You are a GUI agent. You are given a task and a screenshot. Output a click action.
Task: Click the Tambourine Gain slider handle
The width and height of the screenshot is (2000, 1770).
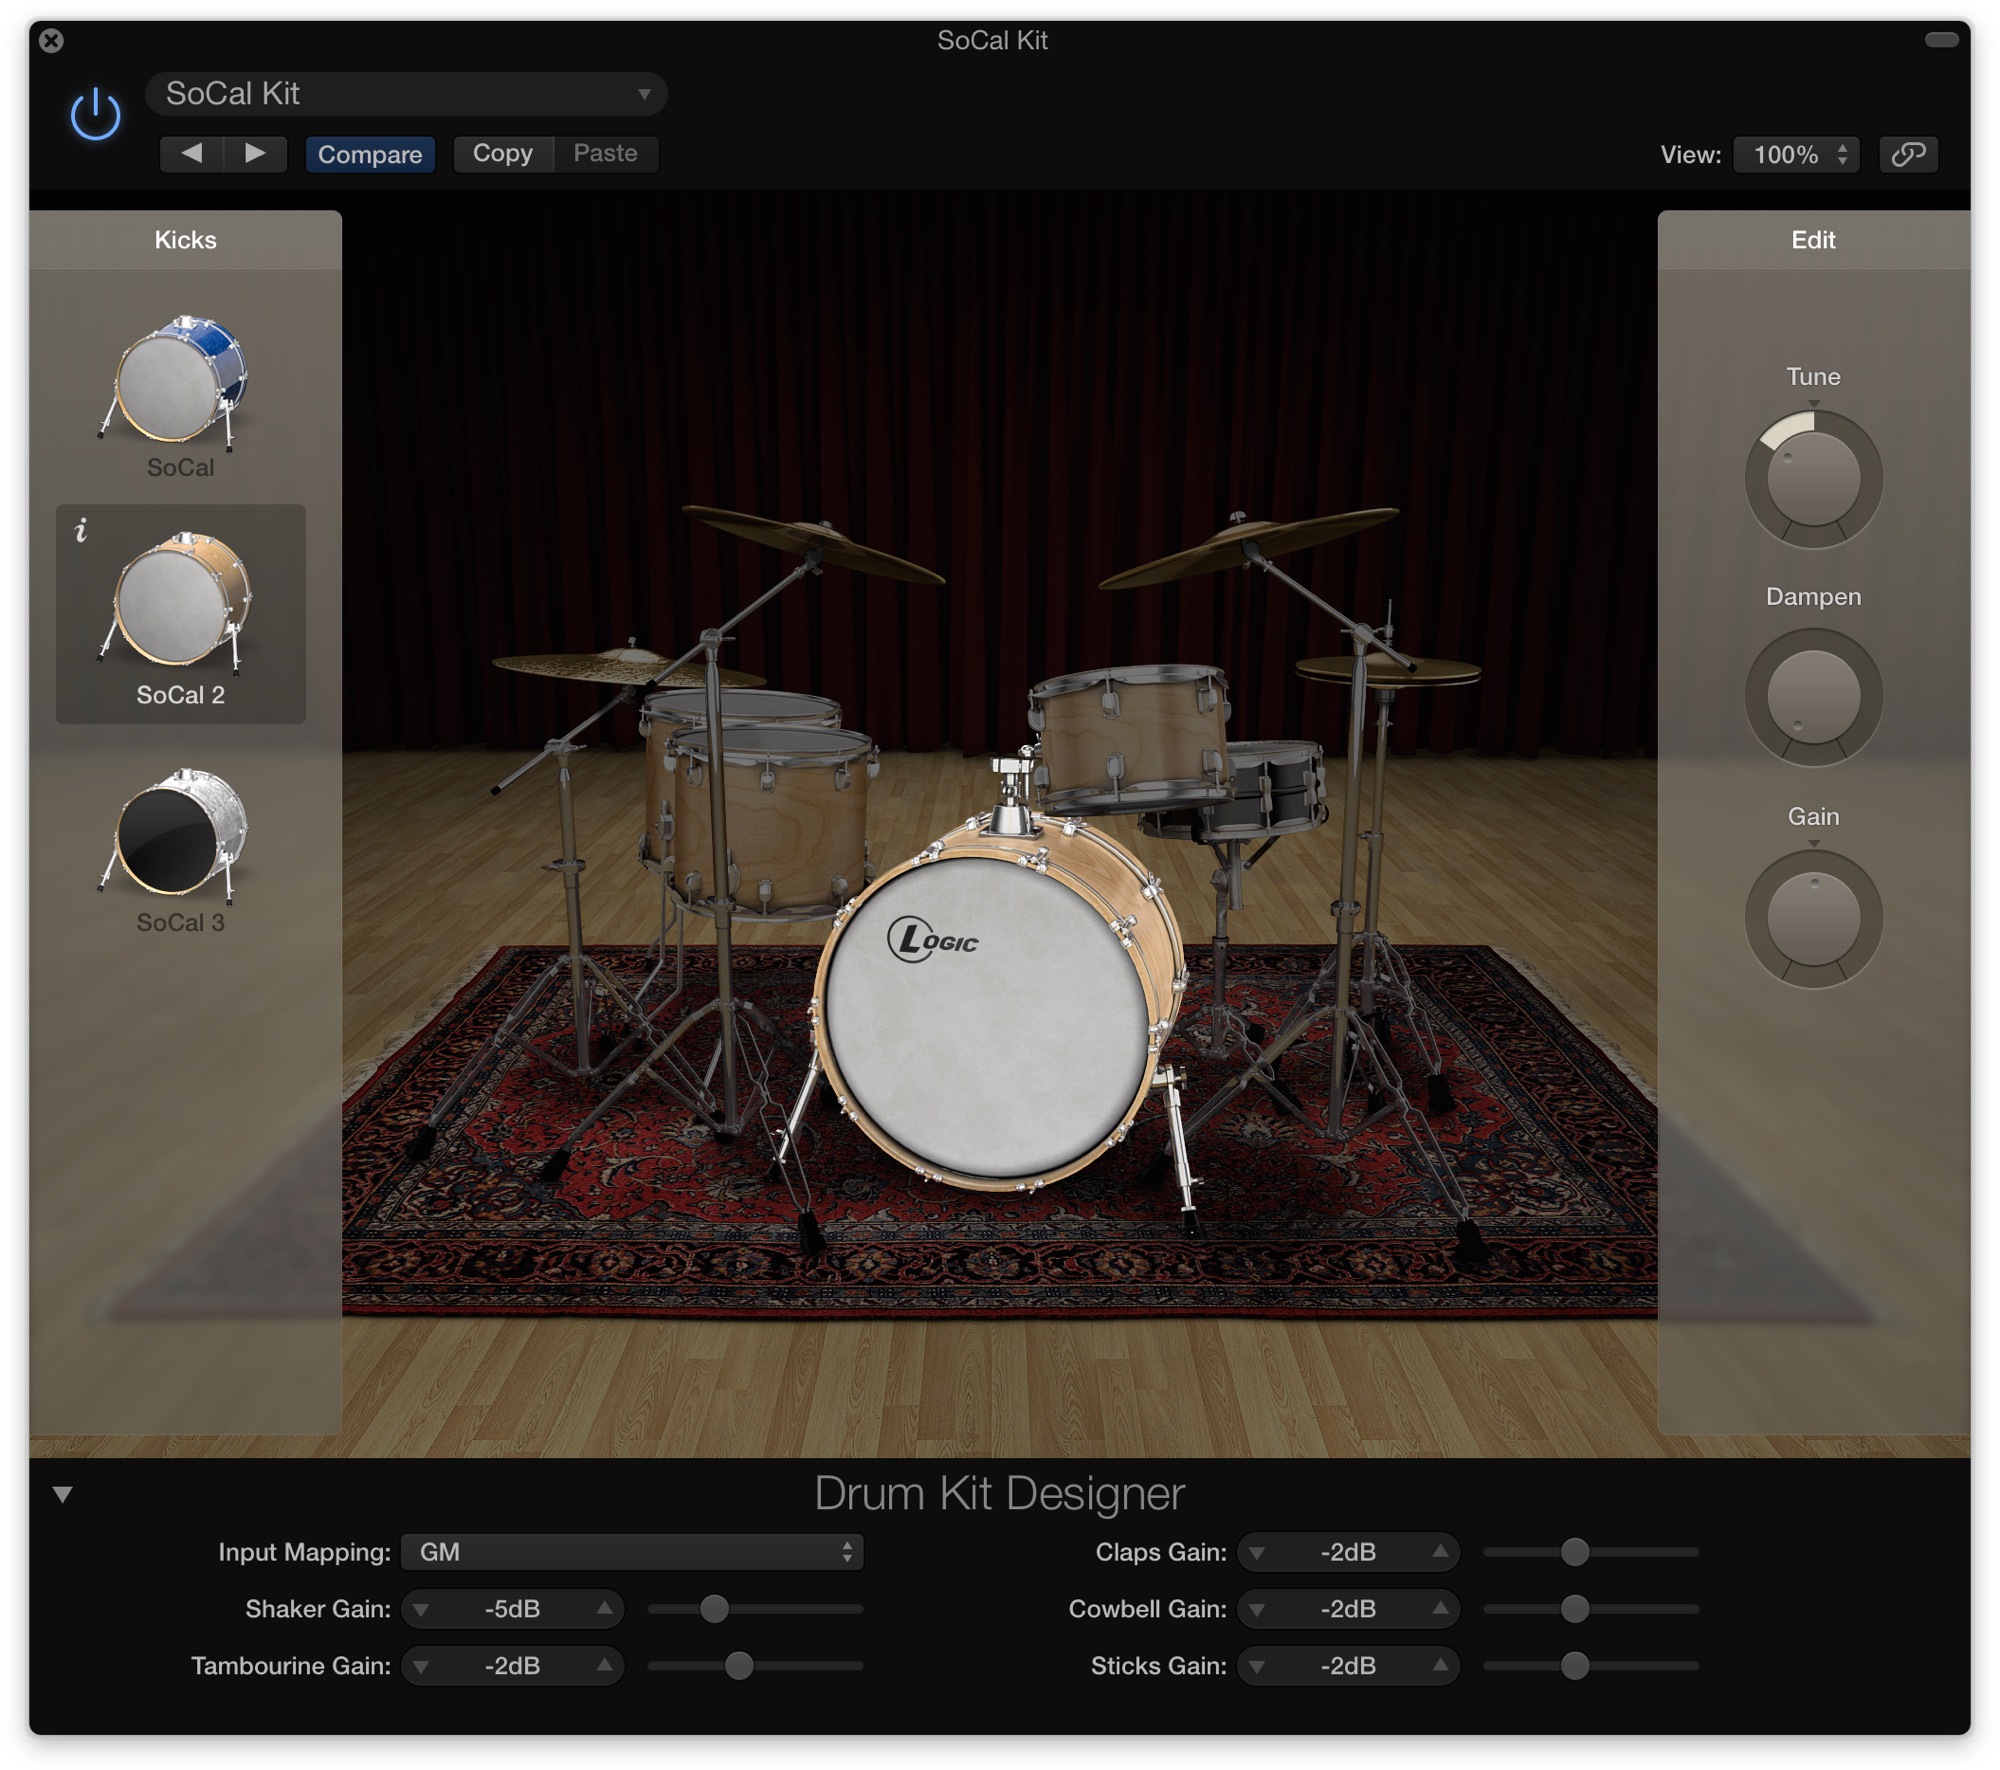coord(738,1665)
